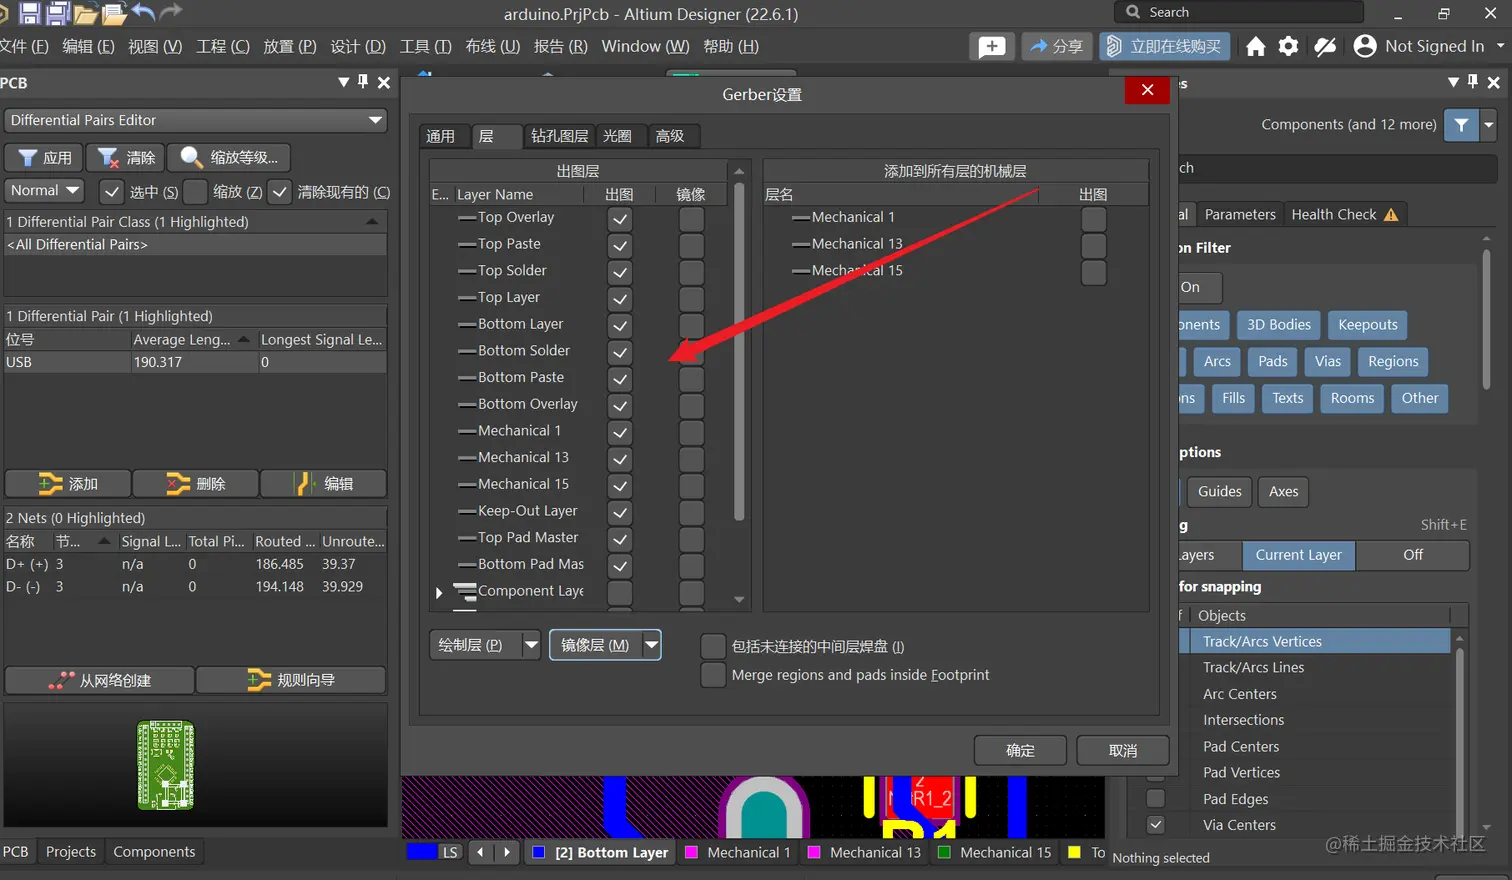Click the 缩放等级 magnifier button

coord(229,157)
